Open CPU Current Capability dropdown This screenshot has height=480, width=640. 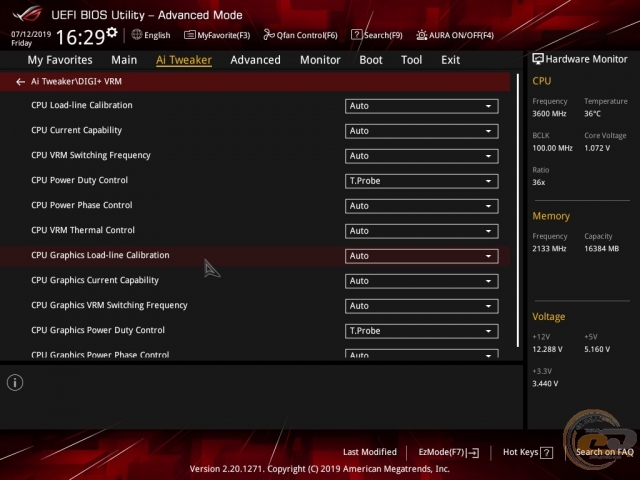coord(422,131)
